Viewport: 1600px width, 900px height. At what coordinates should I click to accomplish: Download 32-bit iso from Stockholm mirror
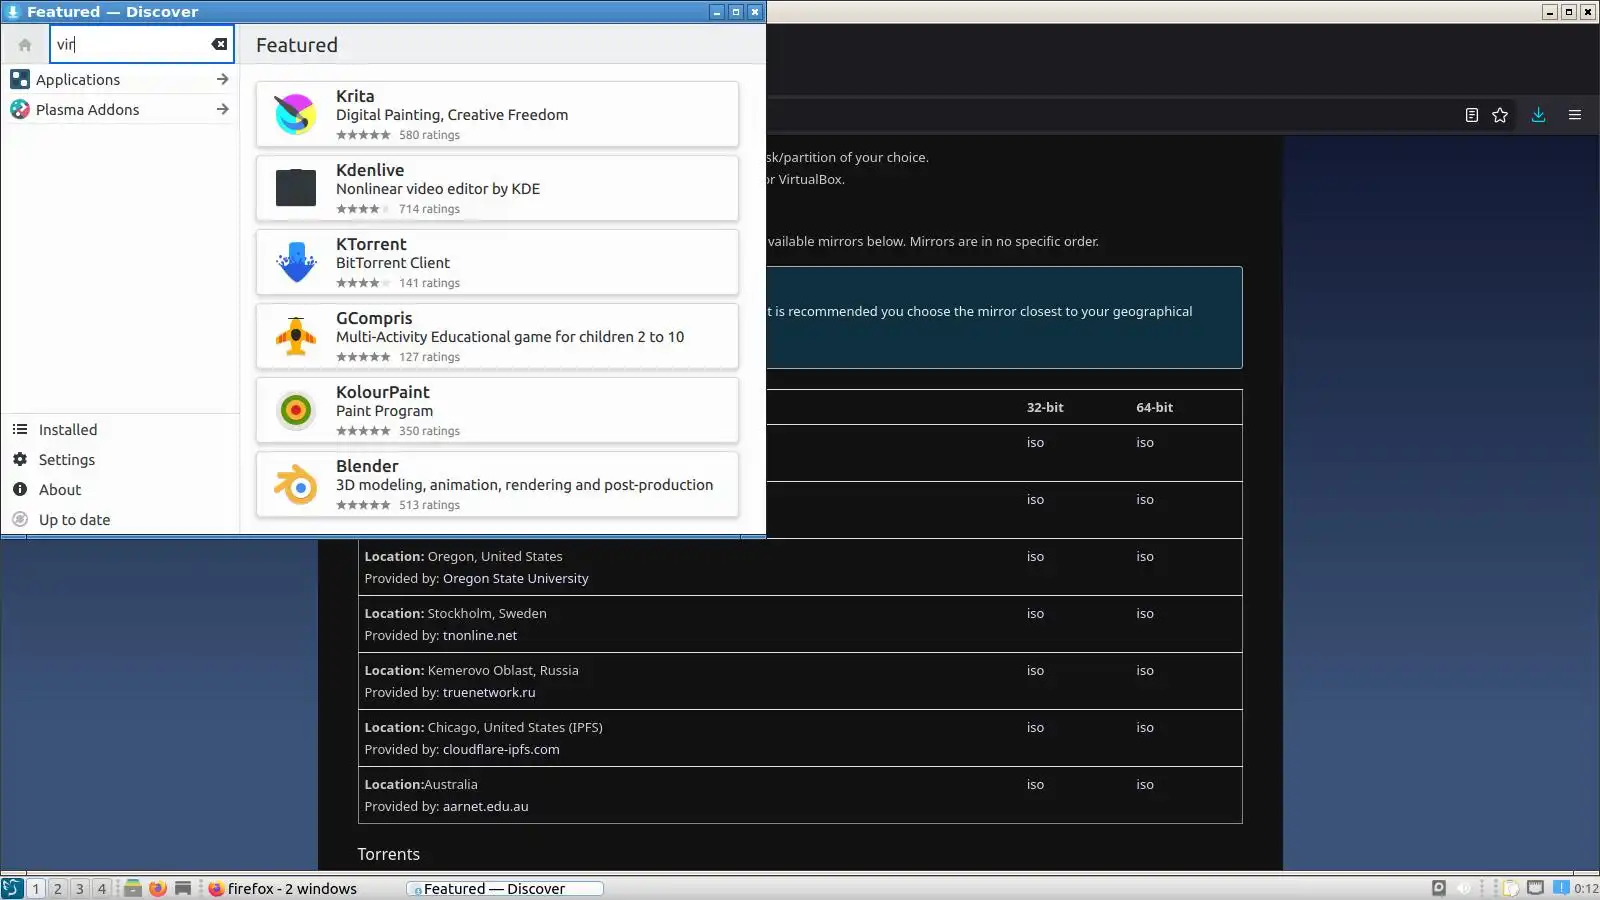click(1035, 614)
